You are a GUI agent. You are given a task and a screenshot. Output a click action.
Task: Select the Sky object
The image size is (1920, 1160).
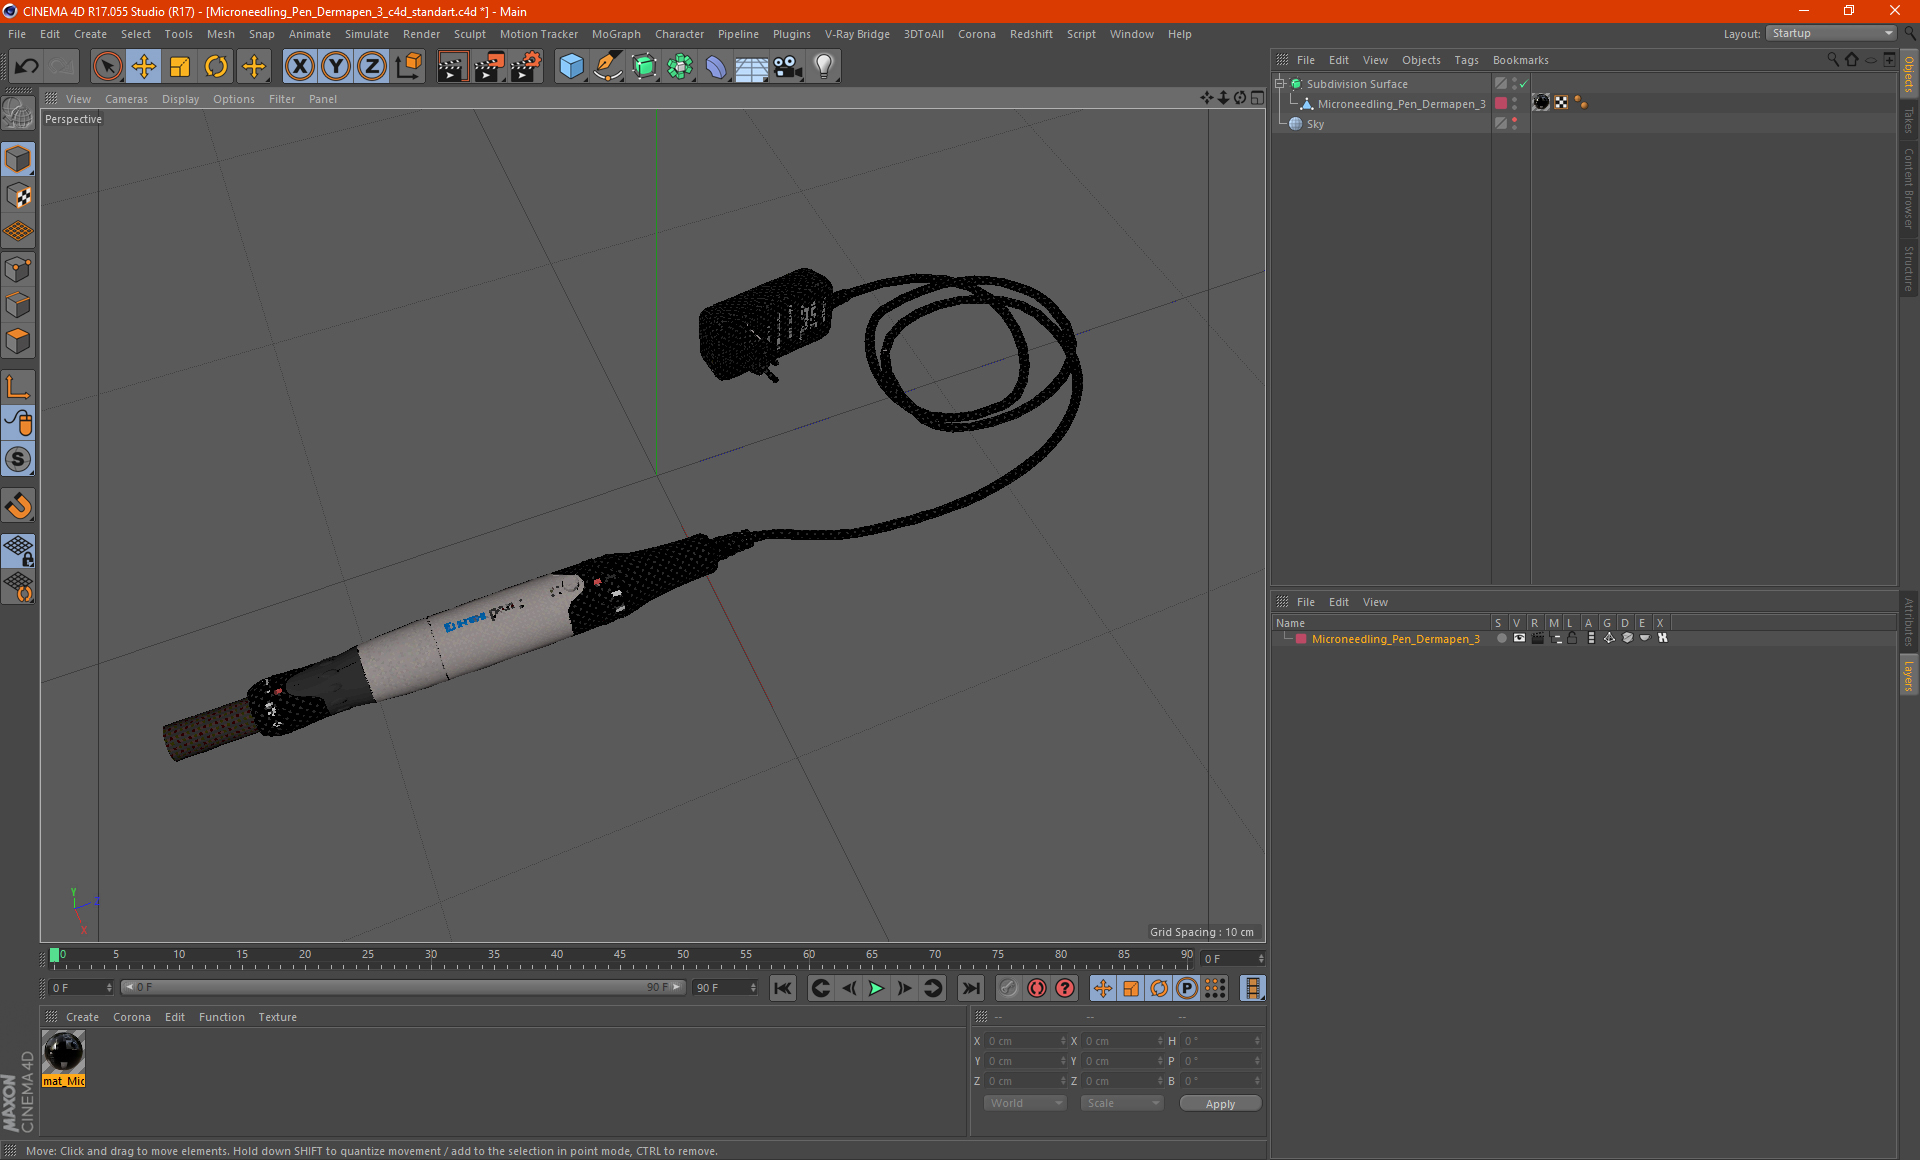[1315, 124]
